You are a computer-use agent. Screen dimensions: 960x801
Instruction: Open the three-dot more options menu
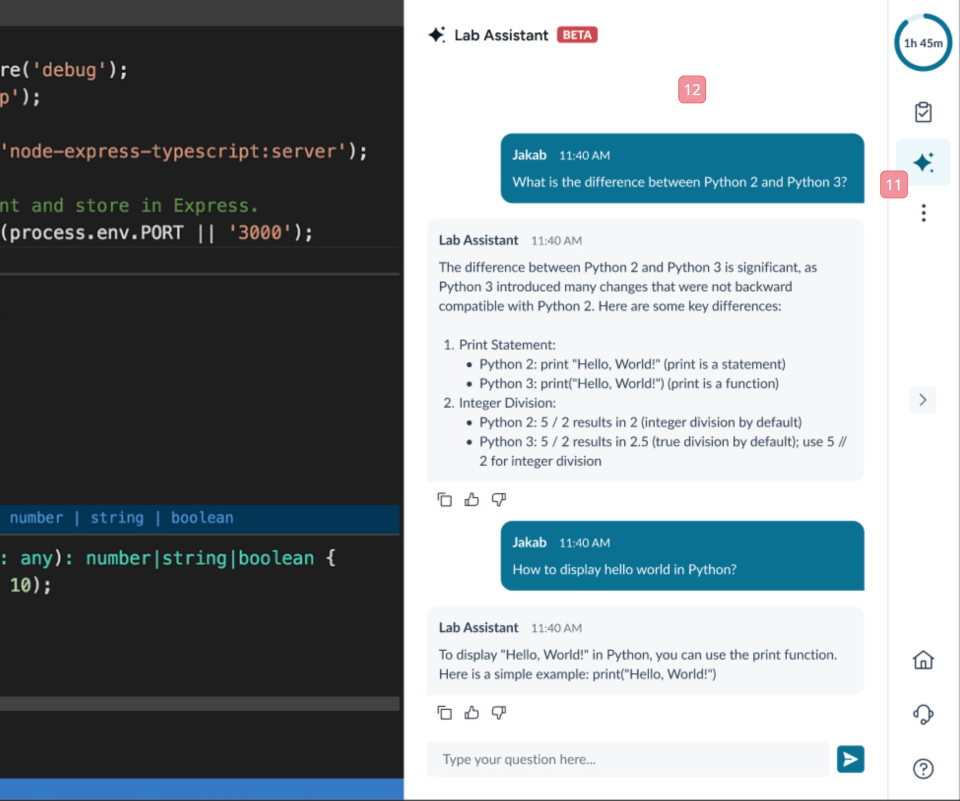click(x=923, y=213)
